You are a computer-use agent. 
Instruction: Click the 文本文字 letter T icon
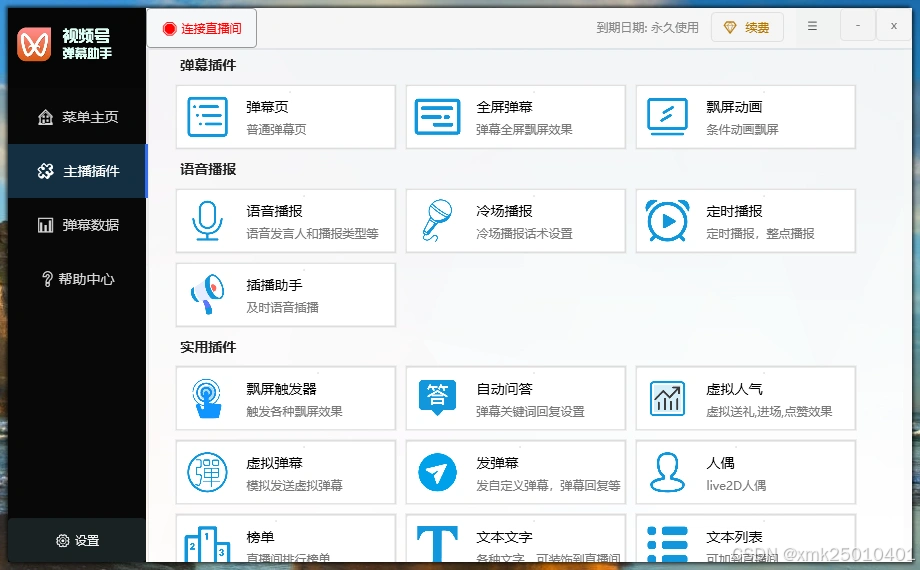point(437,544)
